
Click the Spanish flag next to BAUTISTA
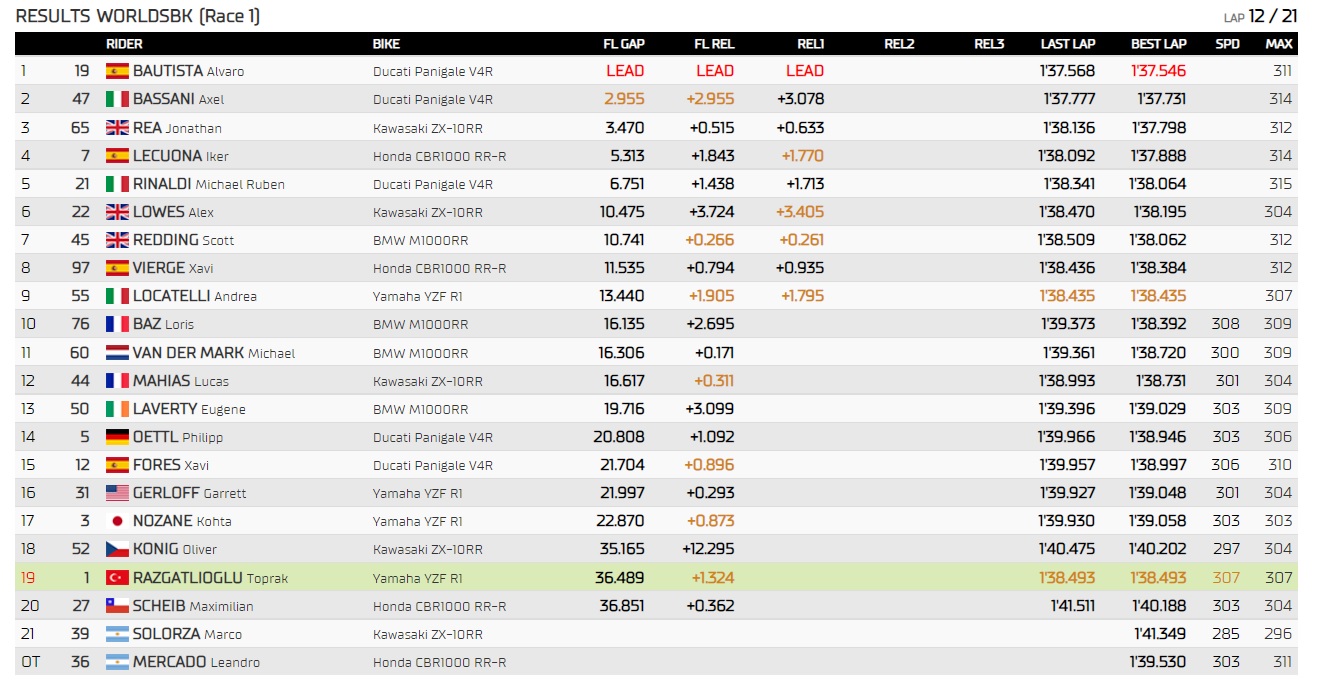tap(117, 71)
